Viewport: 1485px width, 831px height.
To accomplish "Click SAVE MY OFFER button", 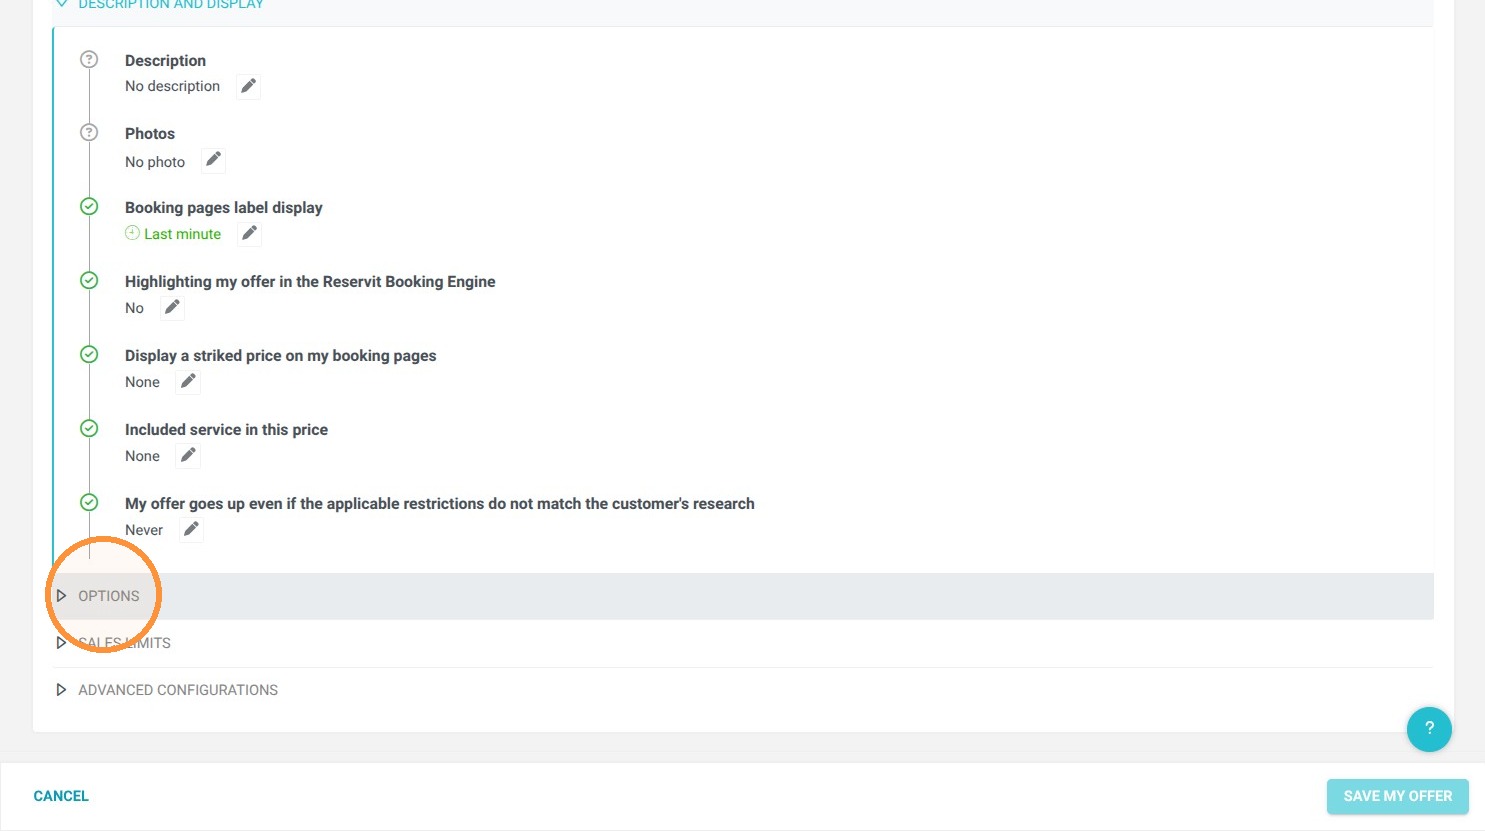I will click(x=1397, y=796).
